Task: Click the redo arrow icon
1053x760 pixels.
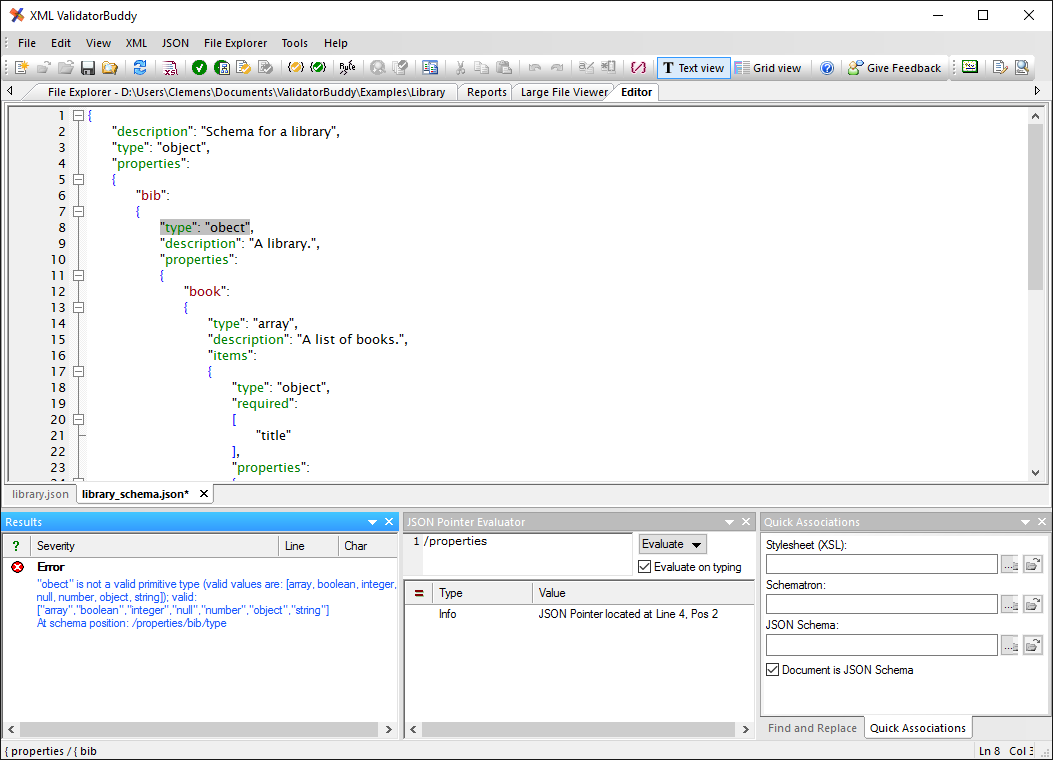Action: pyautogui.click(x=557, y=67)
